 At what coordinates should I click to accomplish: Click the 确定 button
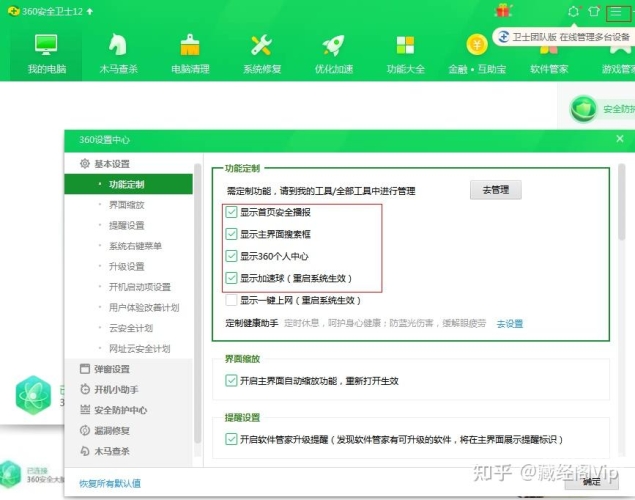pyautogui.click(x=592, y=482)
